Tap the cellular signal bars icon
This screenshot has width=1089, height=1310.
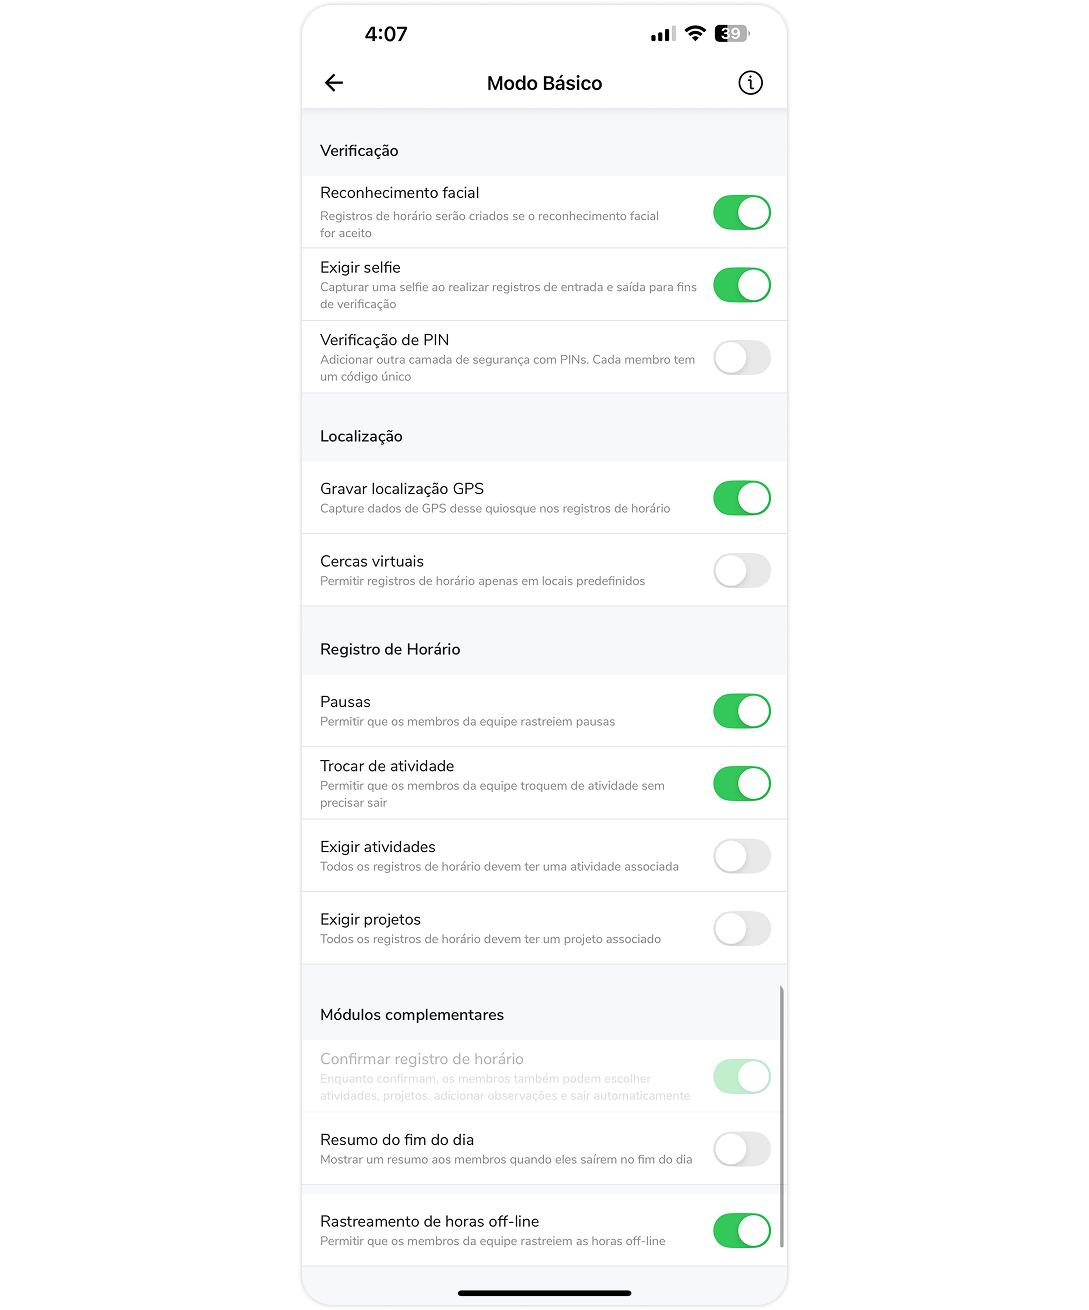[662, 35]
